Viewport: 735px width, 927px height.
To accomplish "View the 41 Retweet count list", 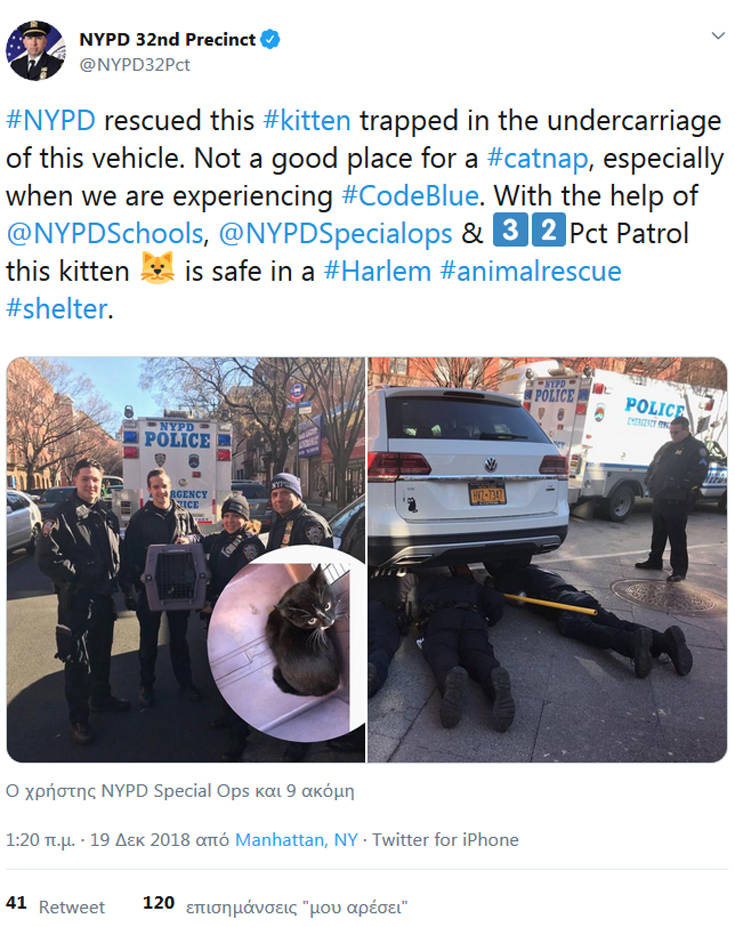I will click(55, 905).
